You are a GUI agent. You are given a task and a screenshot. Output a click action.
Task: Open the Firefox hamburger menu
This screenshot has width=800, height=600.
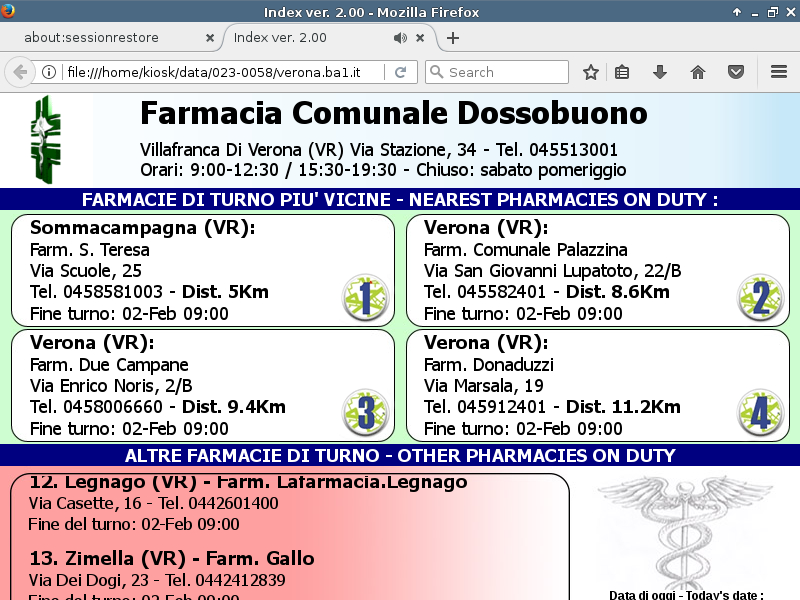pos(779,72)
